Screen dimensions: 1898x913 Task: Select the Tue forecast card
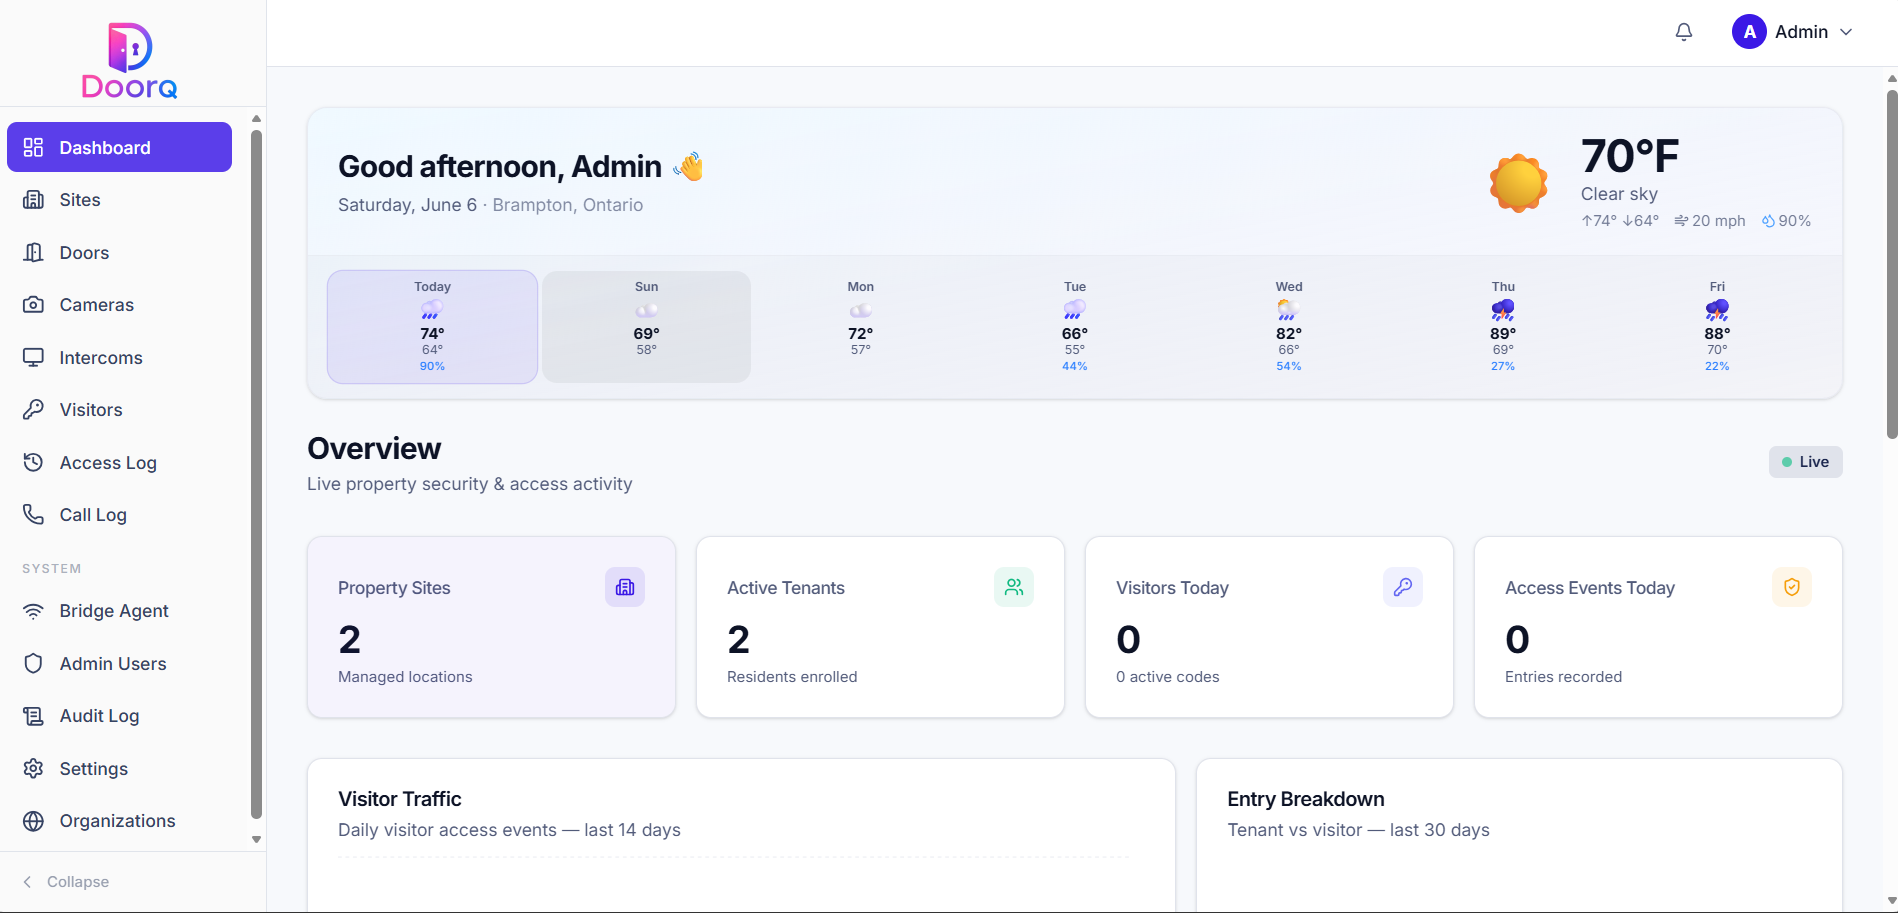point(1075,326)
